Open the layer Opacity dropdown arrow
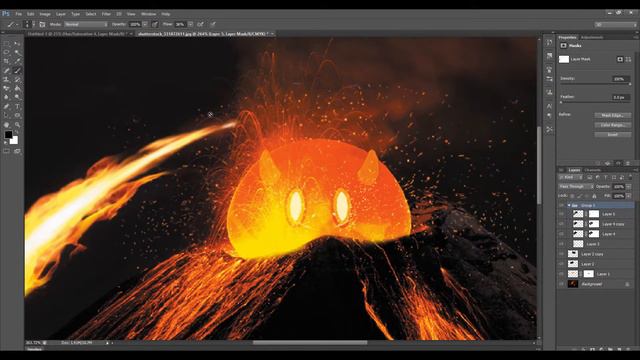Screen dimensions: 640x360 629,187
